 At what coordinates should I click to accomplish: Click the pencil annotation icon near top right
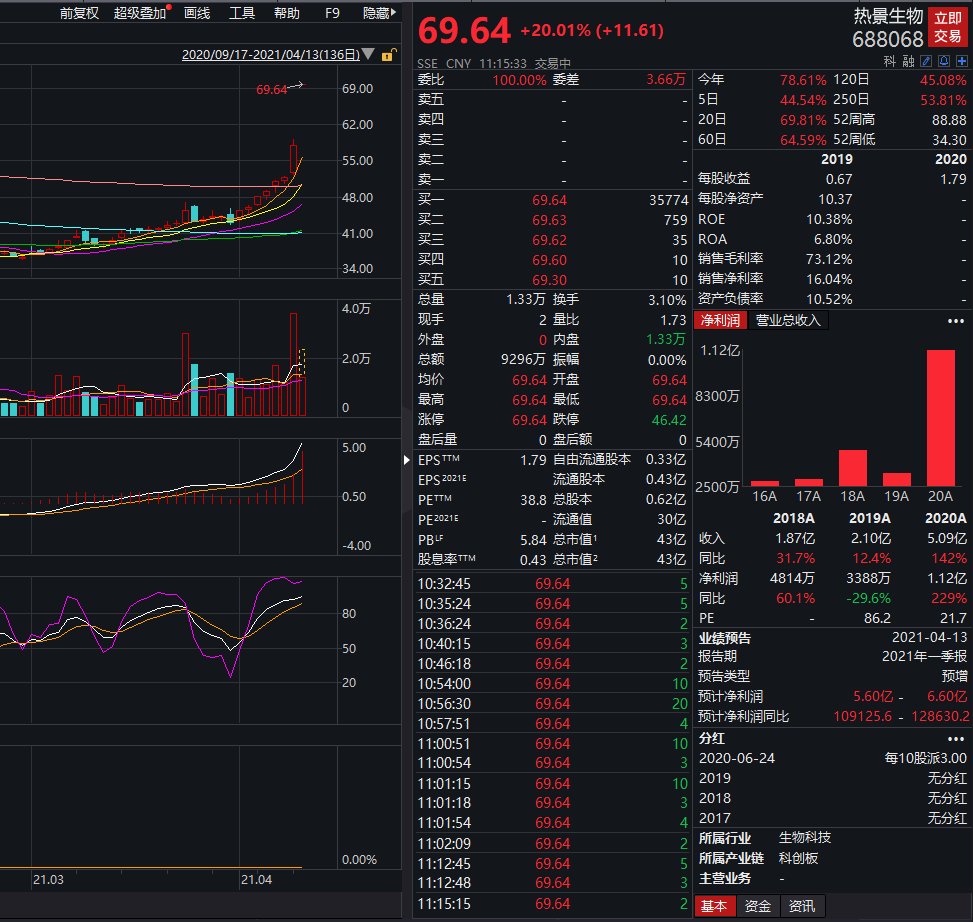[925, 61]
